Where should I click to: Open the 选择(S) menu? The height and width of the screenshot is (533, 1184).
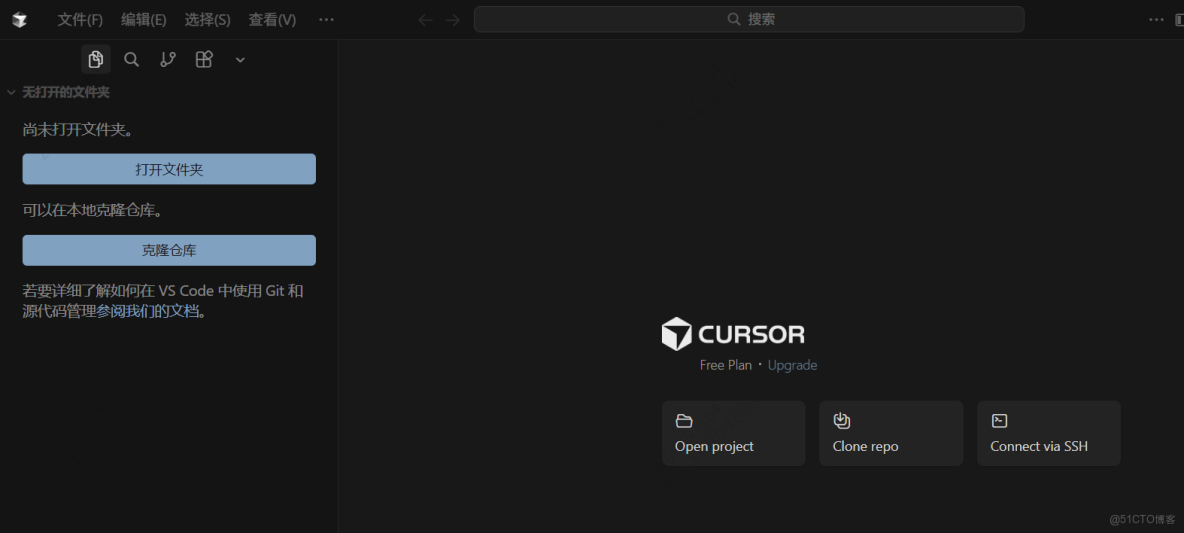click(x=207, y=20)
